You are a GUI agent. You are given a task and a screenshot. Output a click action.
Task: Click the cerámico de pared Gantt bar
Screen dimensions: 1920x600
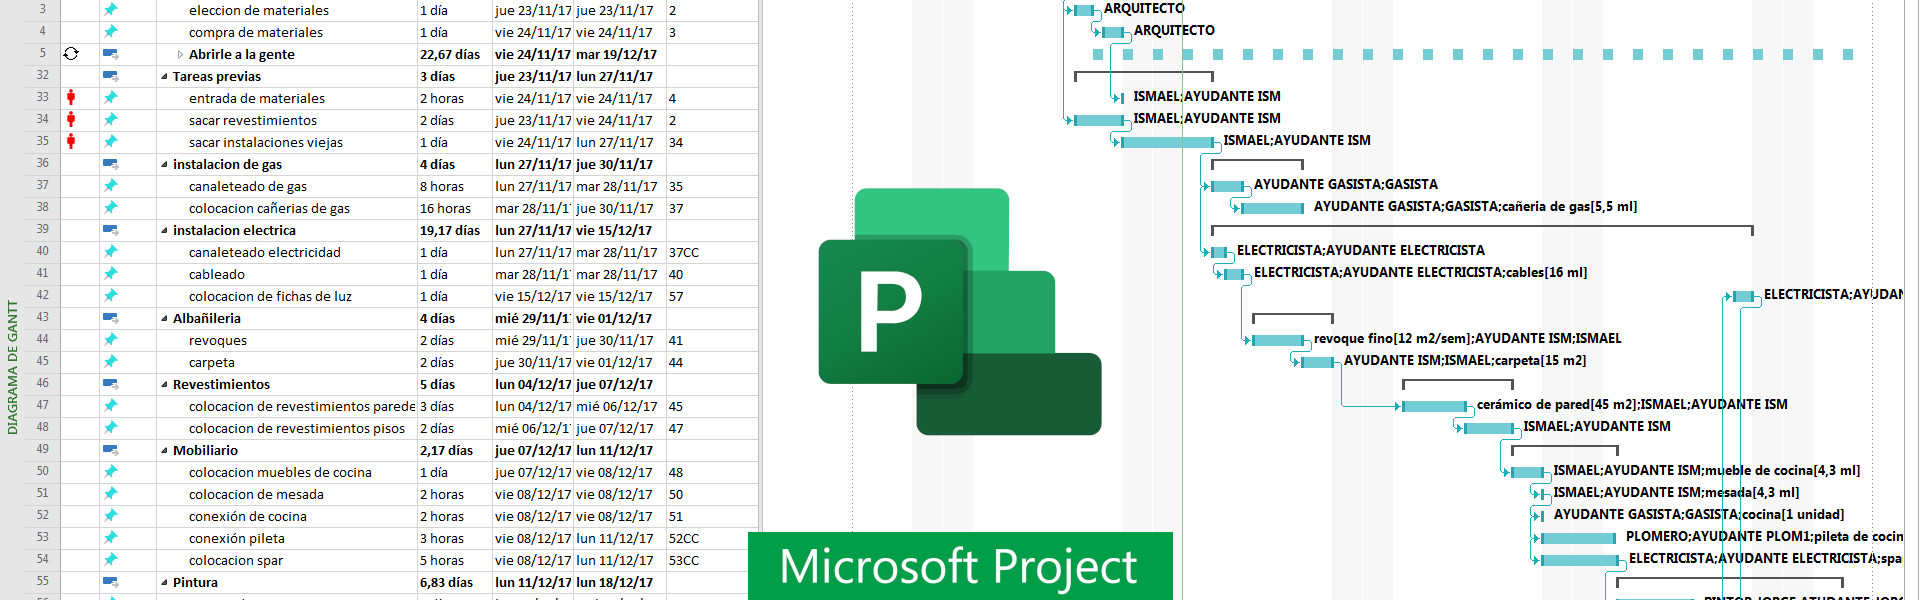pyautogui.click(x=1434, y=406)
